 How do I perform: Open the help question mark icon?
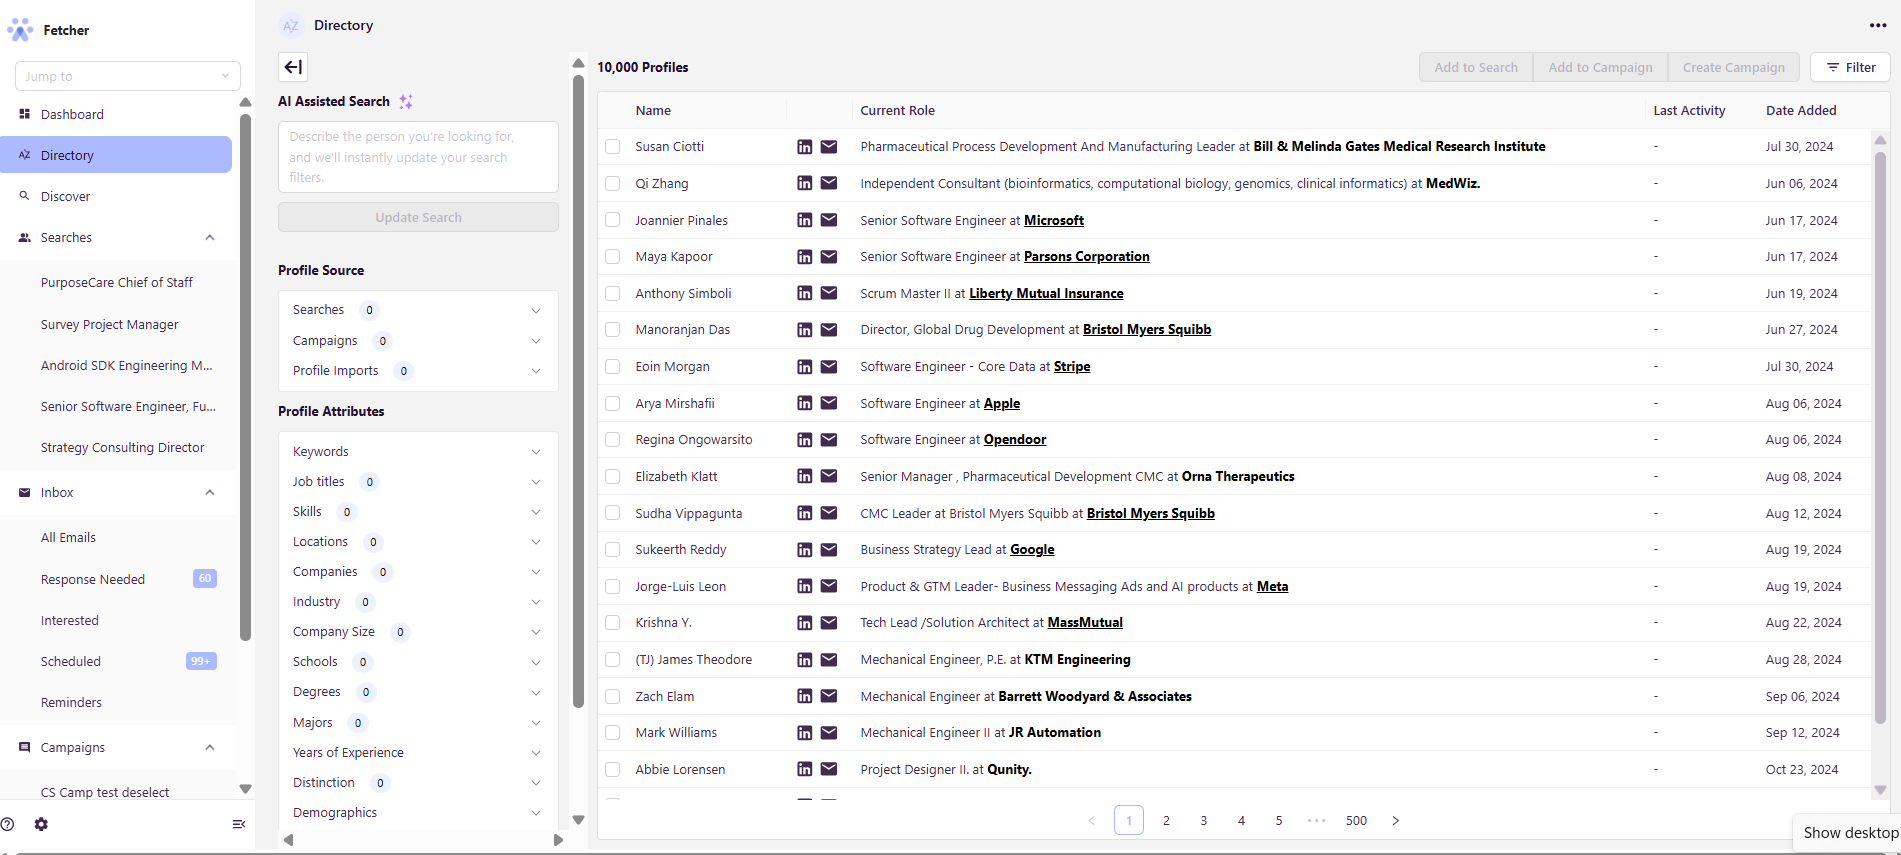click(x=8, y=825)
